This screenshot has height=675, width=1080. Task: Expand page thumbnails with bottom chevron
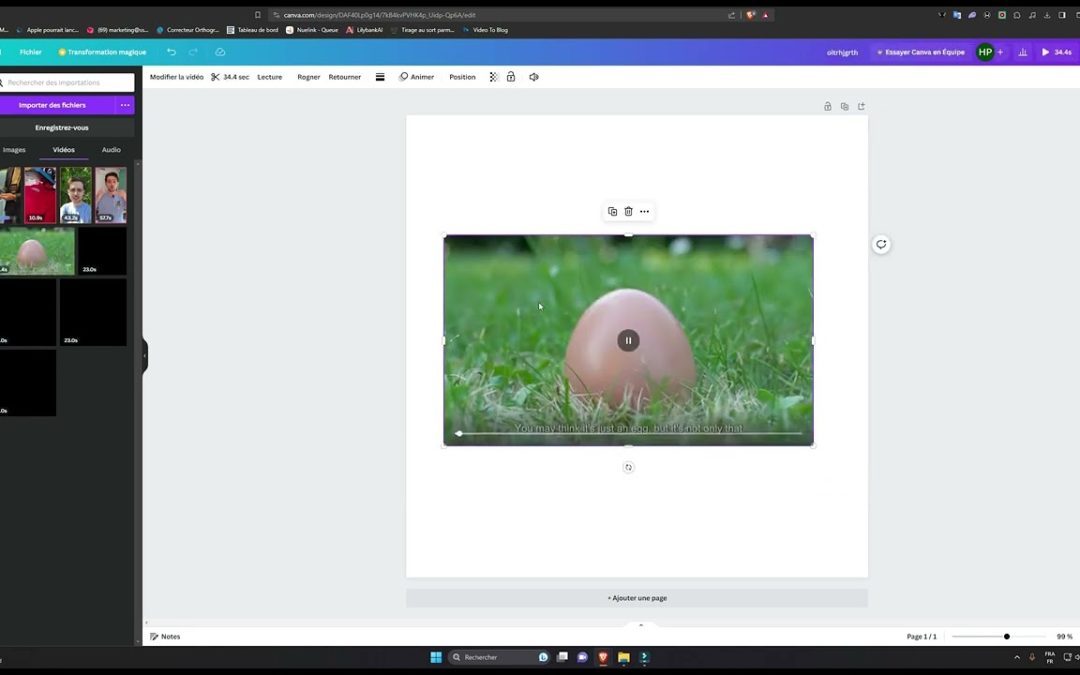tap(641, 625)
